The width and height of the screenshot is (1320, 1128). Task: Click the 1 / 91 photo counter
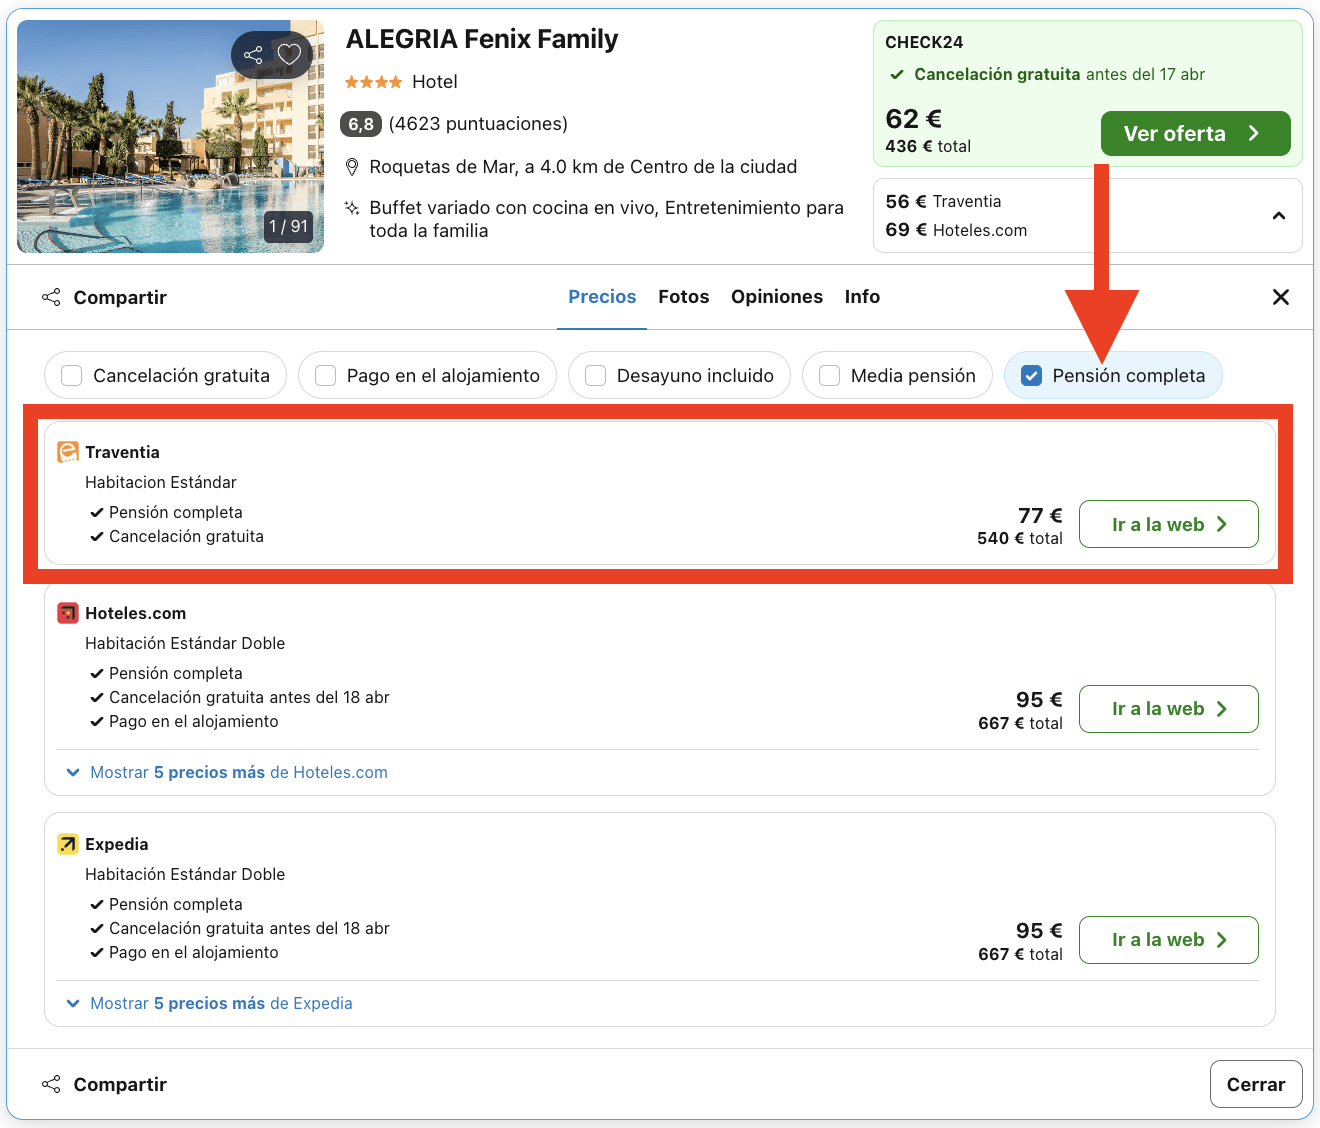[x=289, y=227]
